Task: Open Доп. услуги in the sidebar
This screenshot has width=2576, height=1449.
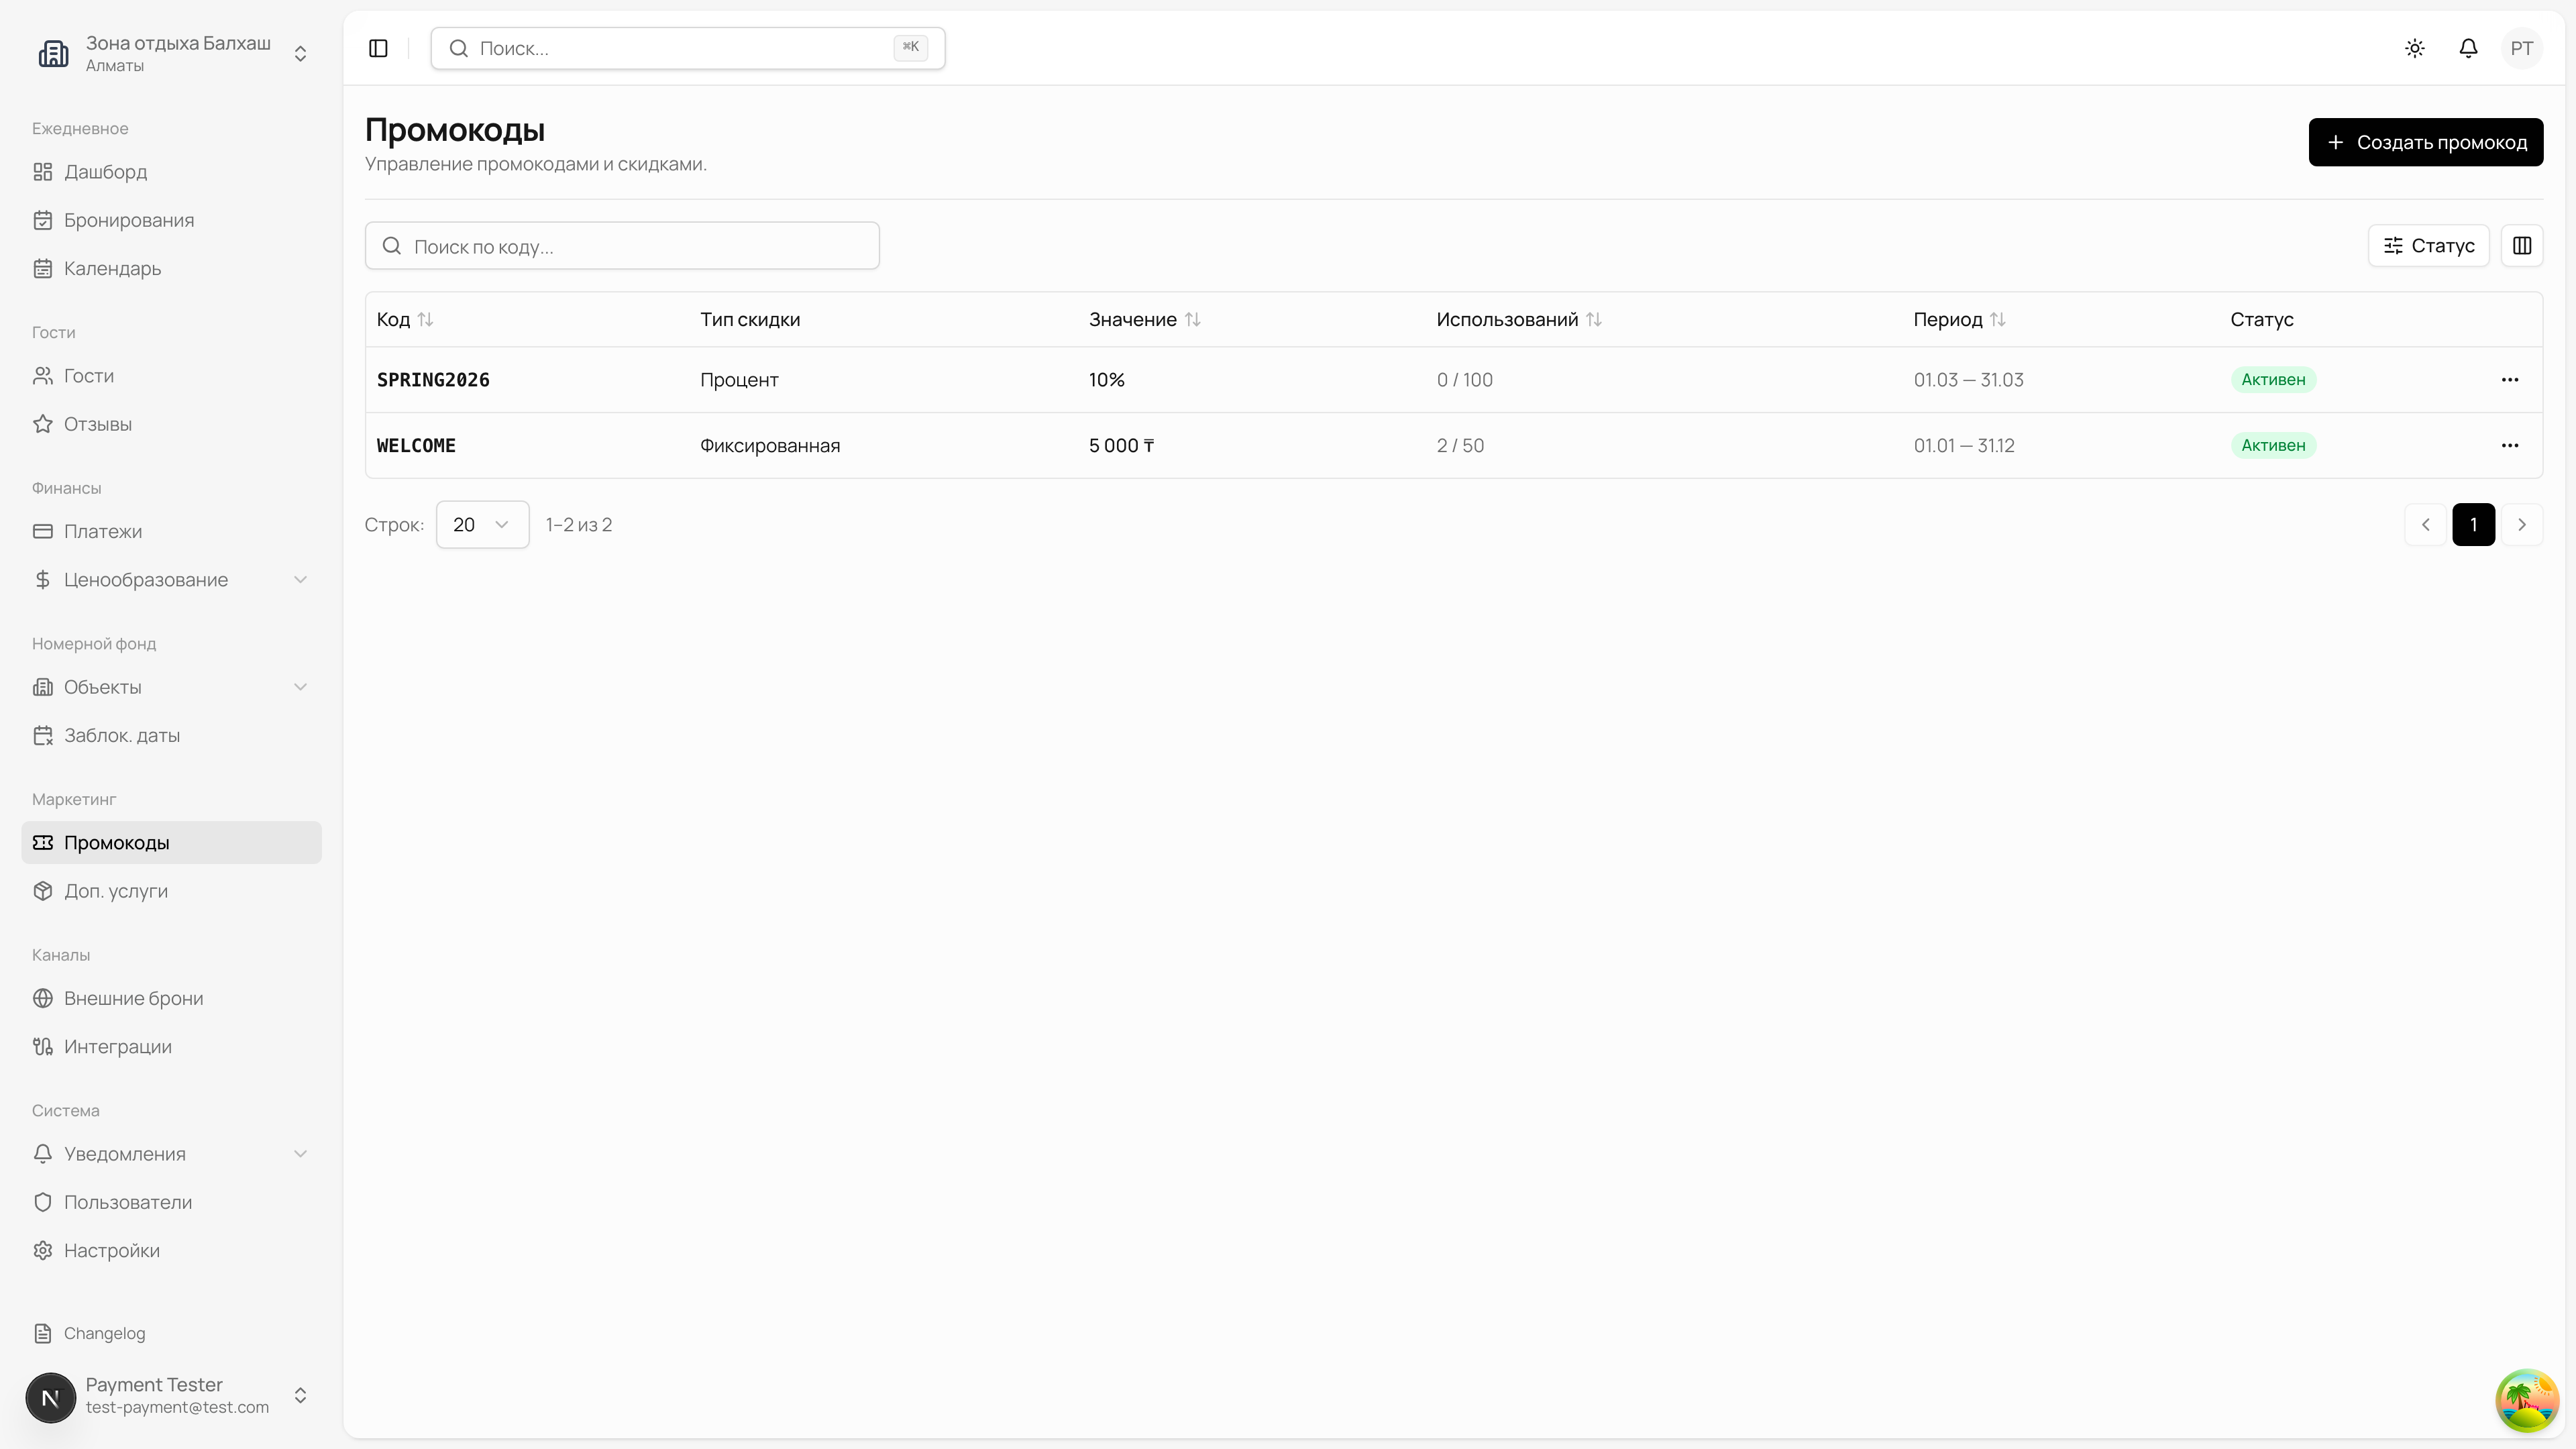Action: (116, 891)
